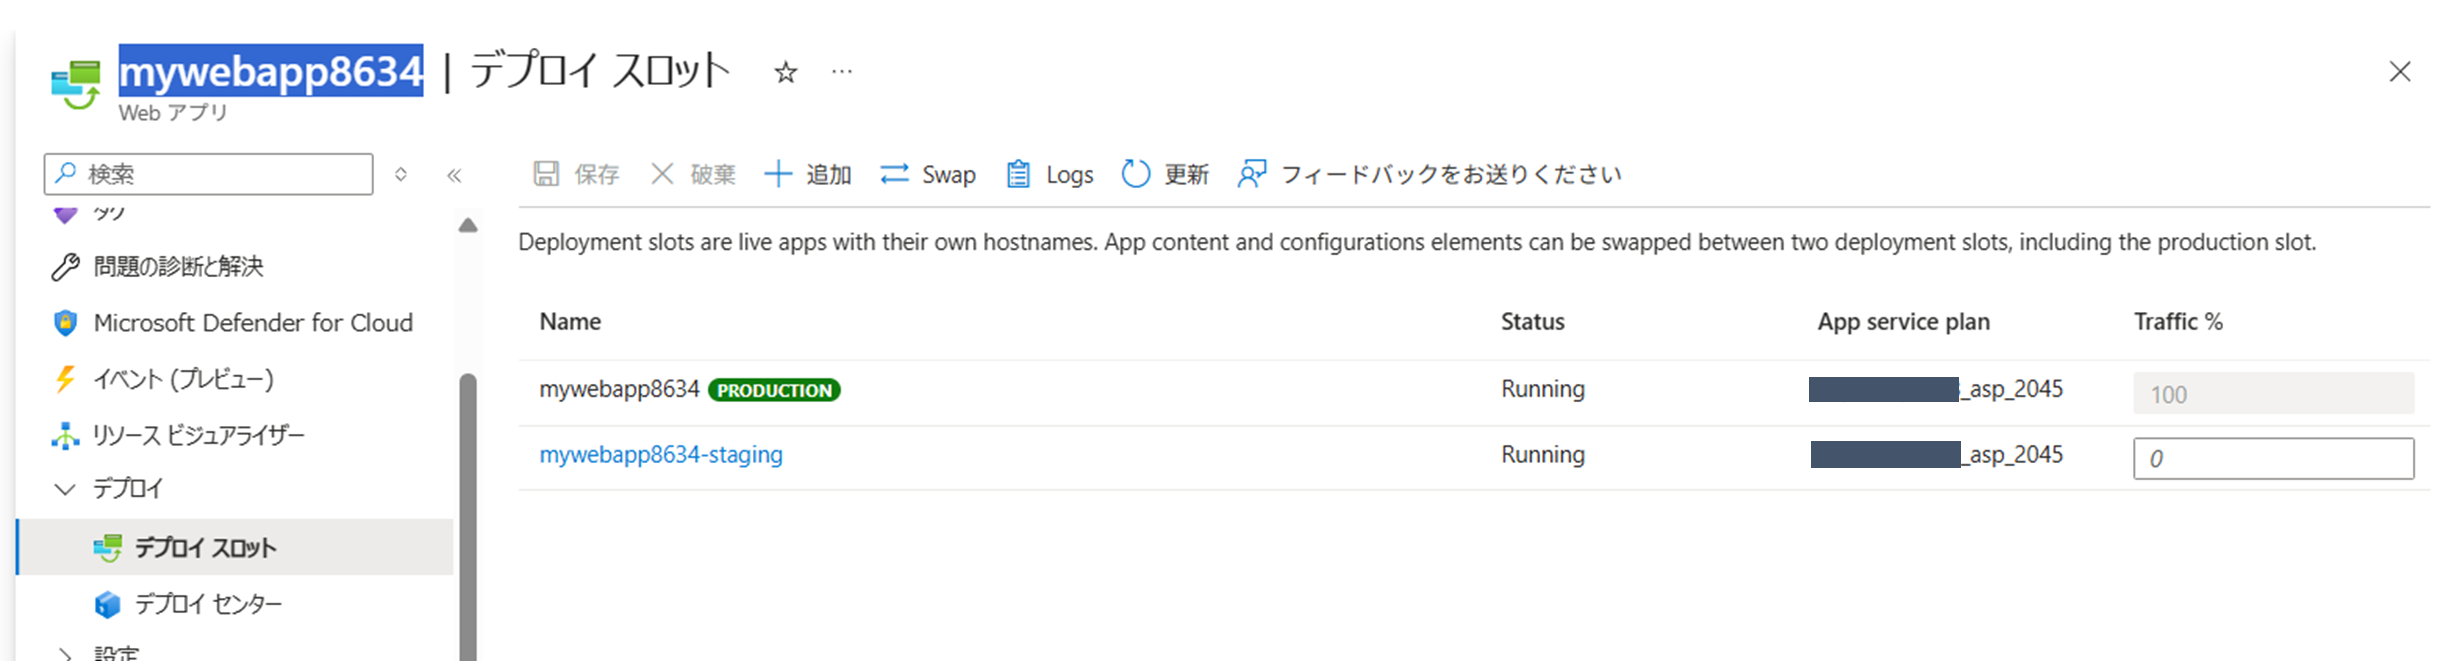Click the Web アプリ subtitle
This screenshot has width=2443, height=661.
pyautogui.click(x=173, y=113)
